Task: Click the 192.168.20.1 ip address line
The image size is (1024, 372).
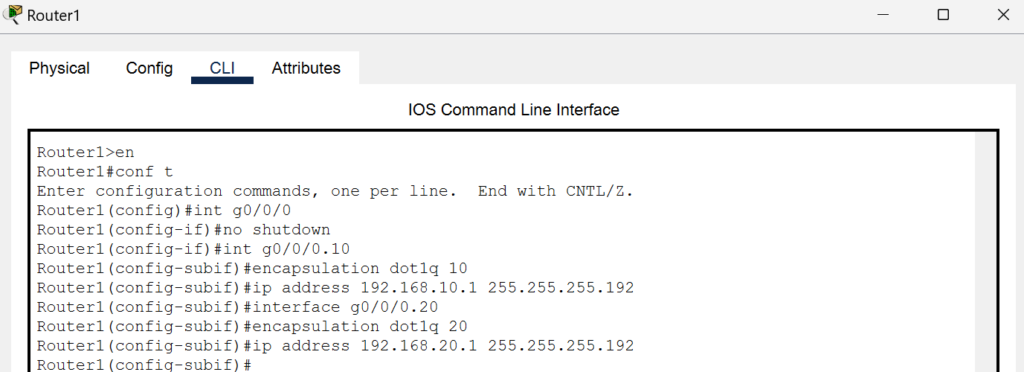Action: [x=335, y=345]
